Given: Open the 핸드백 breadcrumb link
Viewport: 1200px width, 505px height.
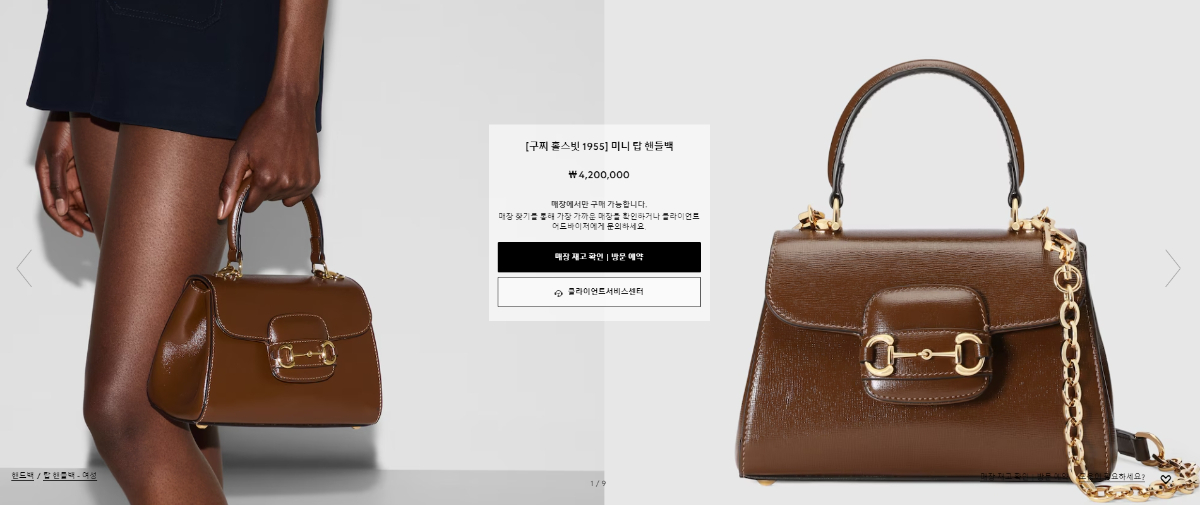Looking at the screenshot, I should 22,475.
